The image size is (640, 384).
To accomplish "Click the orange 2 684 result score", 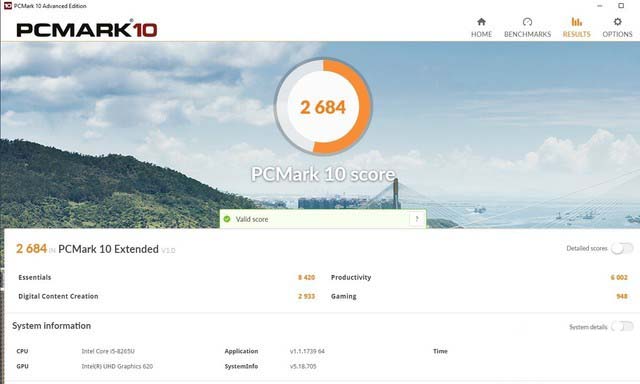I will pyautogui.click(x=31, y=249).
